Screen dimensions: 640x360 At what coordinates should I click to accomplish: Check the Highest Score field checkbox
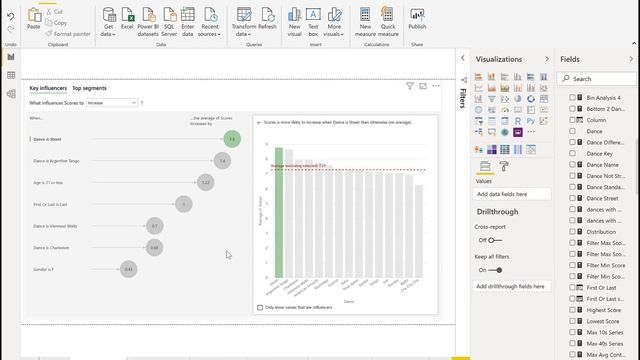tap(572, 310)
